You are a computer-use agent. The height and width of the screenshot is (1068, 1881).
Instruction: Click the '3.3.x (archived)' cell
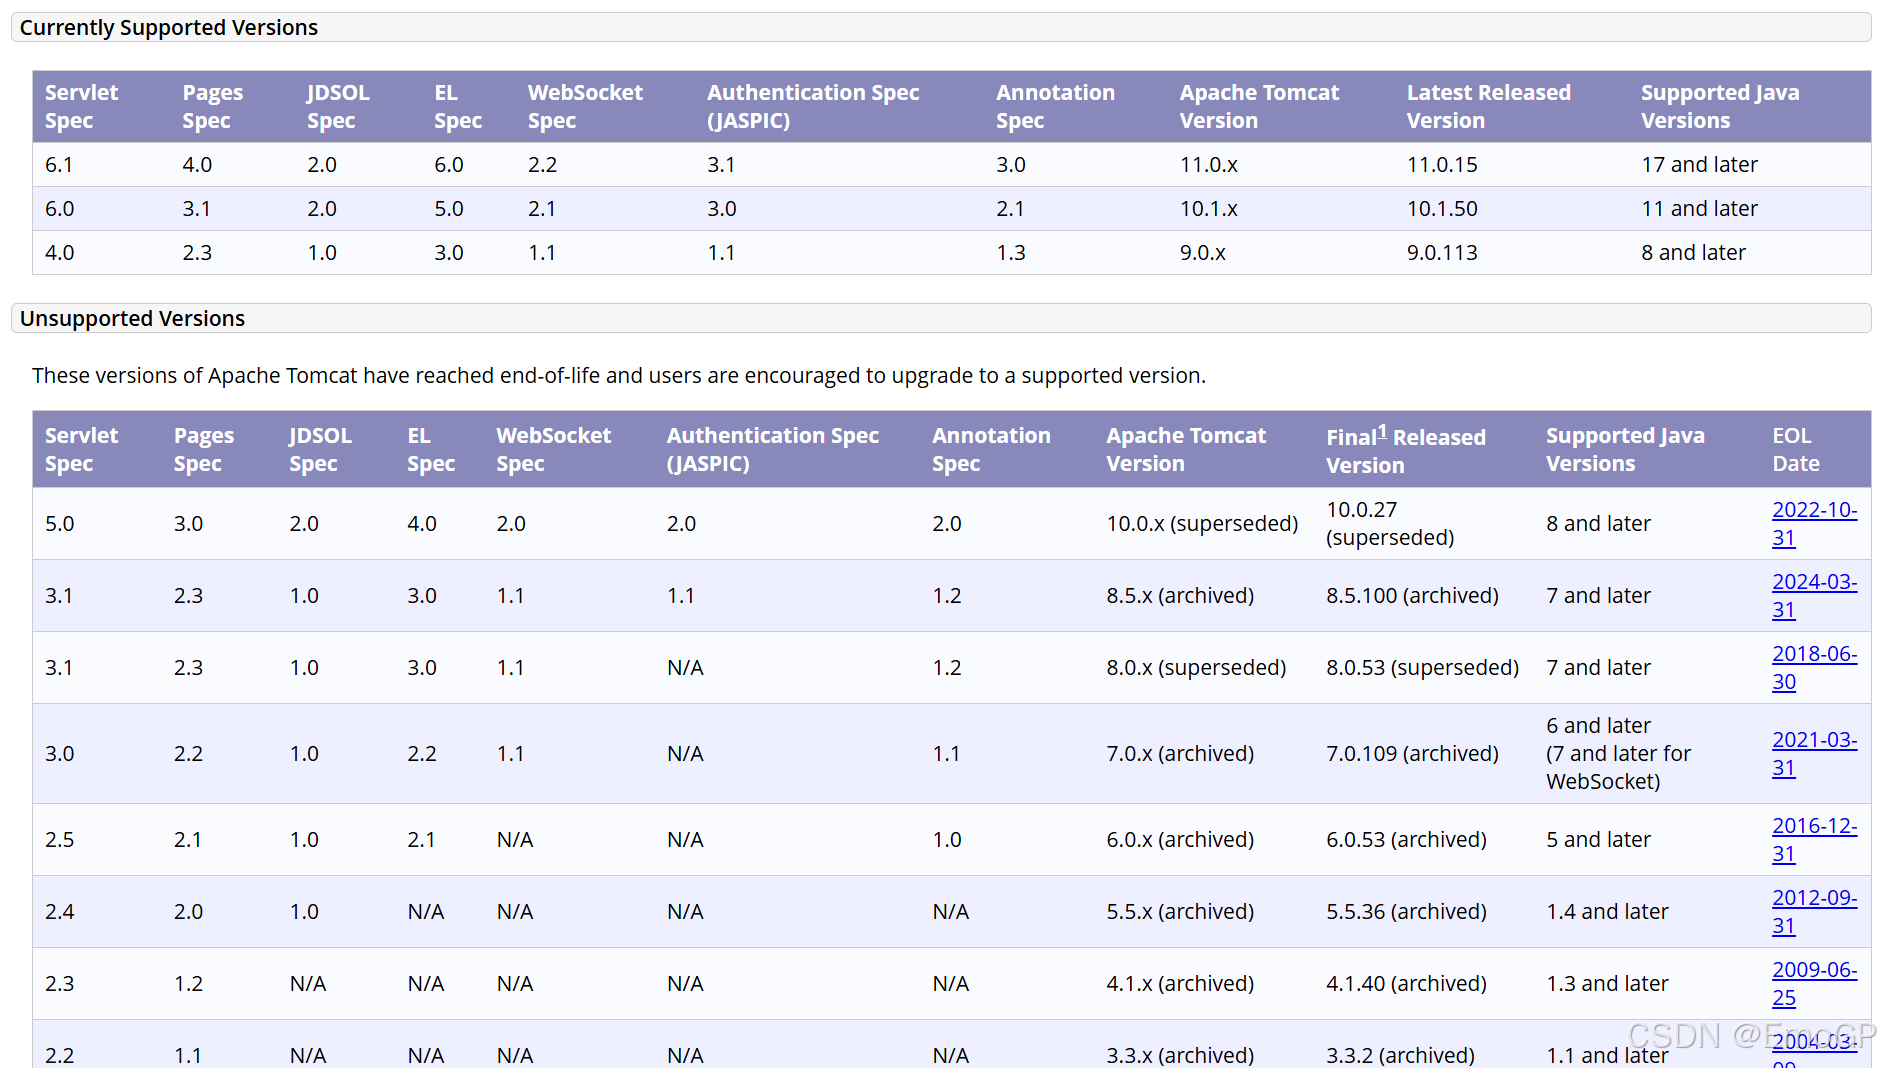[x=1180, y=1055]
